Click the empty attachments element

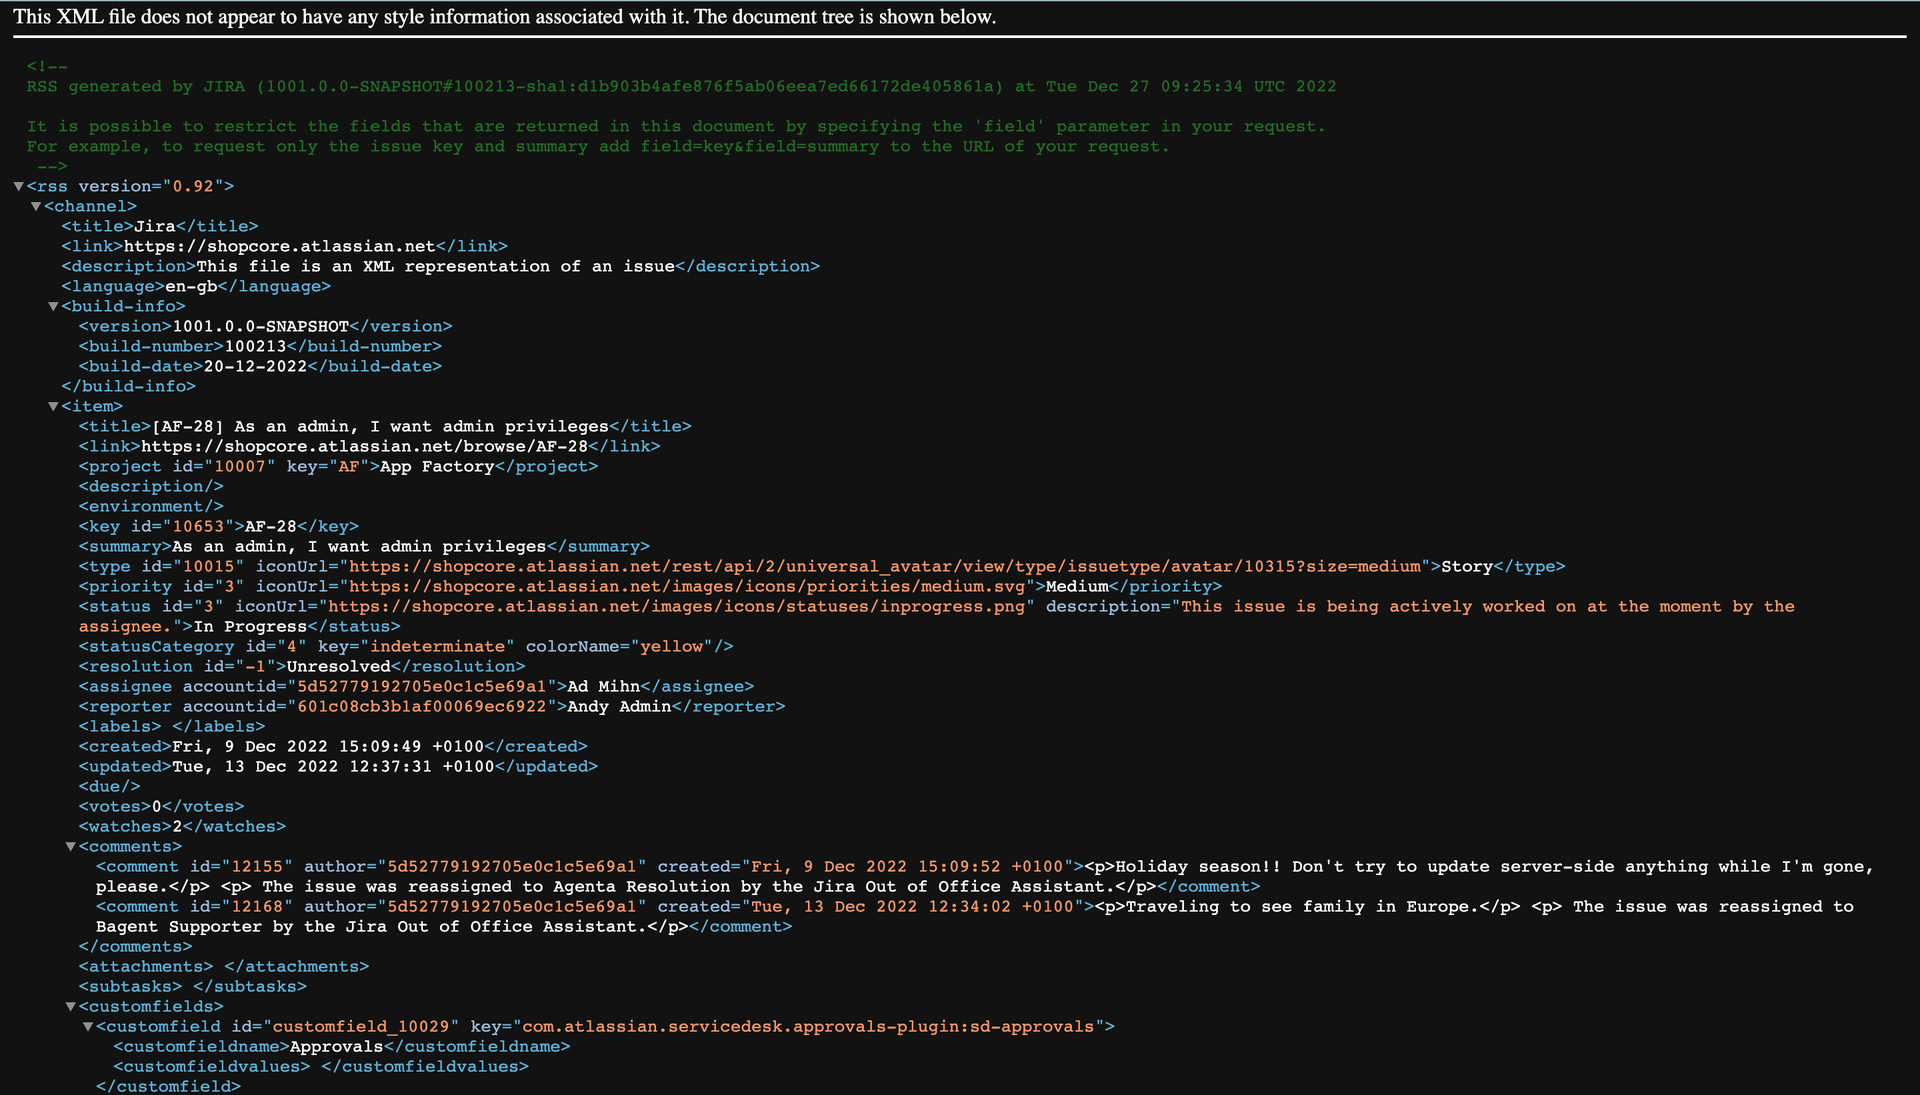224,966
